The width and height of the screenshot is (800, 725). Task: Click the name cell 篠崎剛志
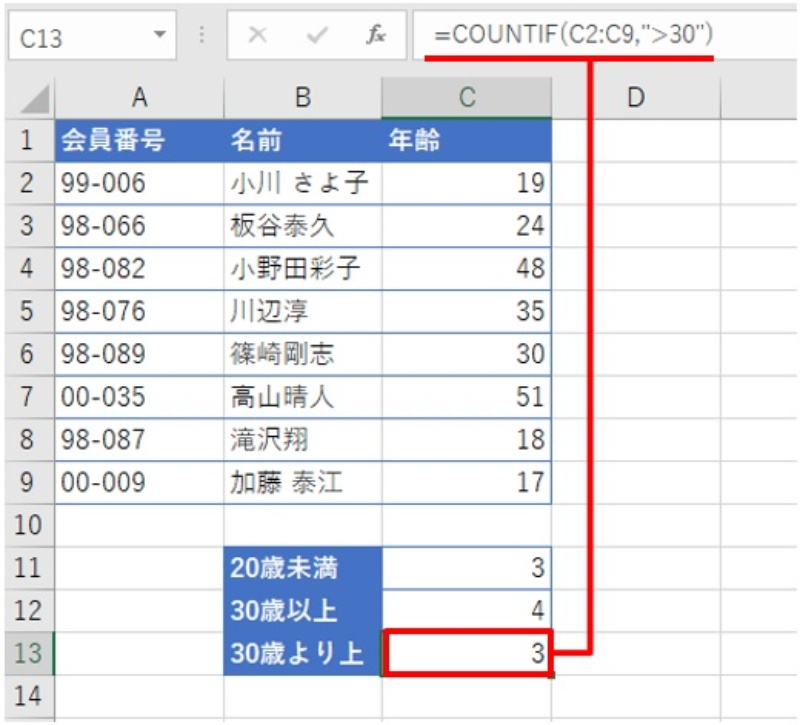pyautogui.click(x=303, y=354)
